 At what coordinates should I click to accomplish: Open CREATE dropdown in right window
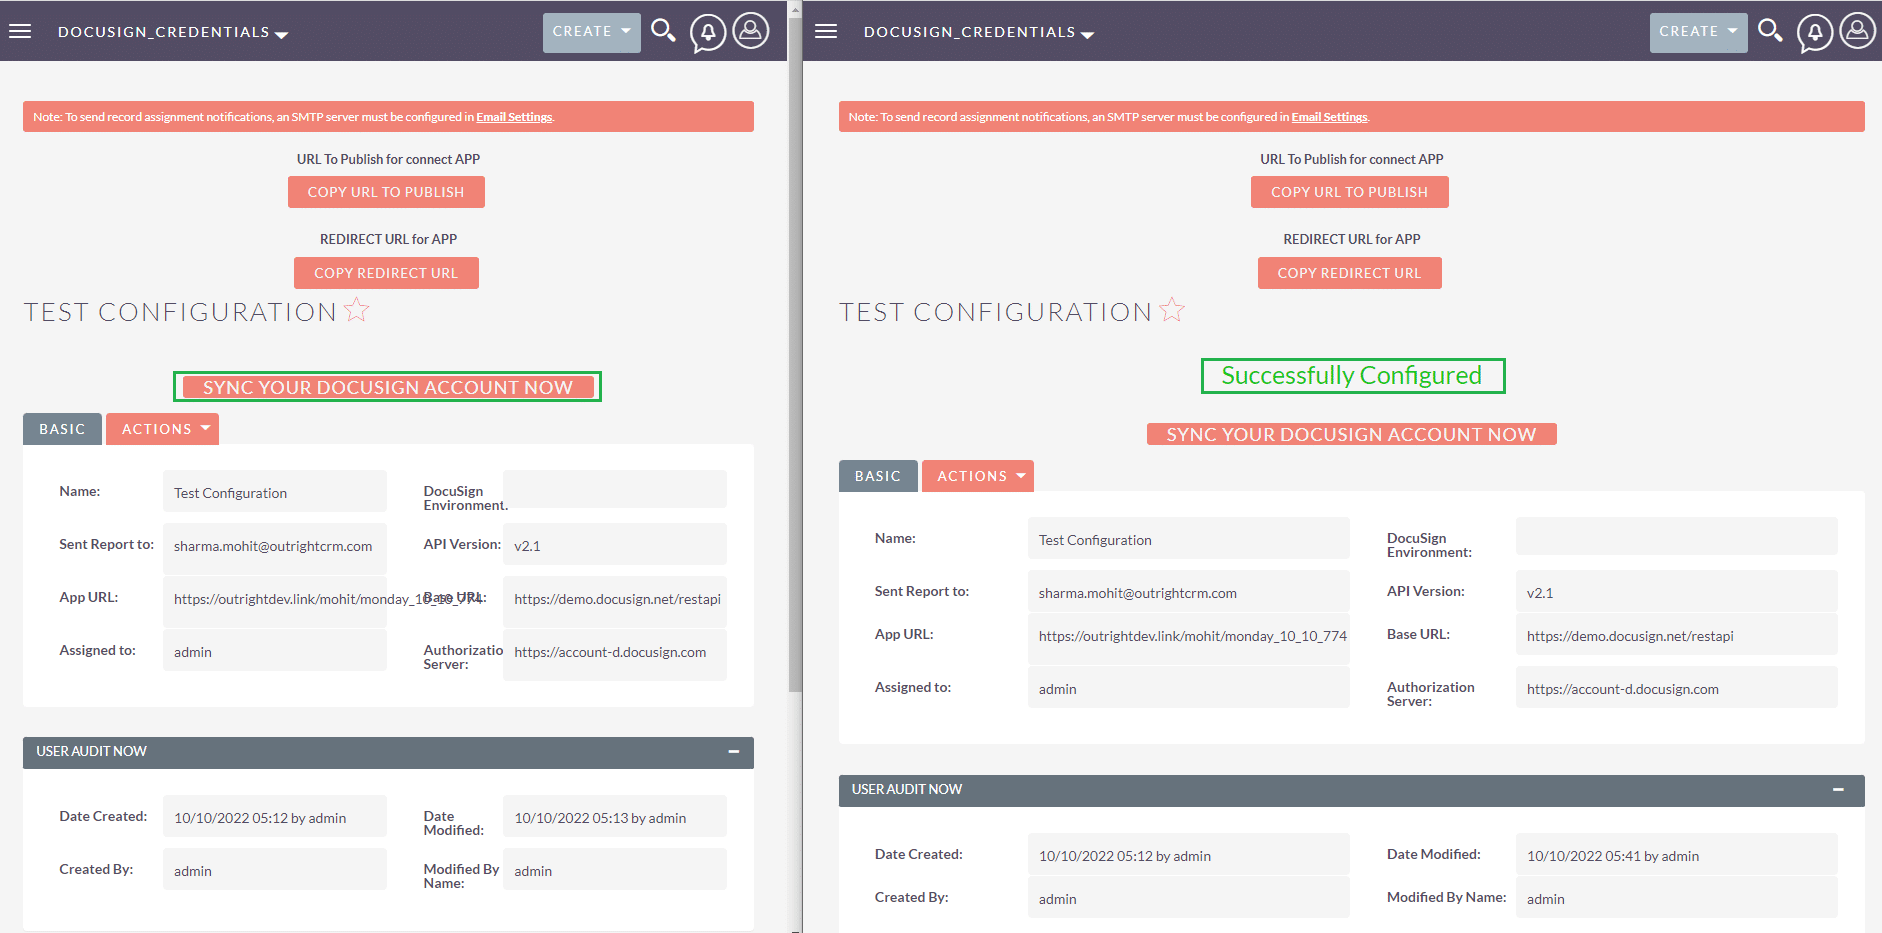pos(1698,32)
